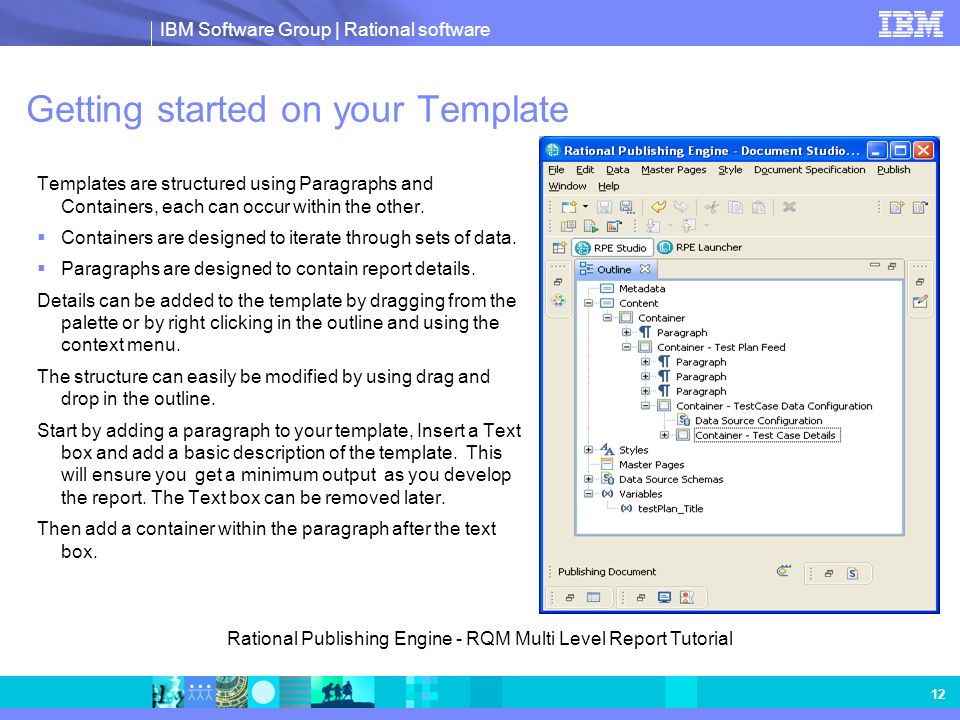Open the Publish menu
This screenshot has height=720, width=960.
point(893,170)
